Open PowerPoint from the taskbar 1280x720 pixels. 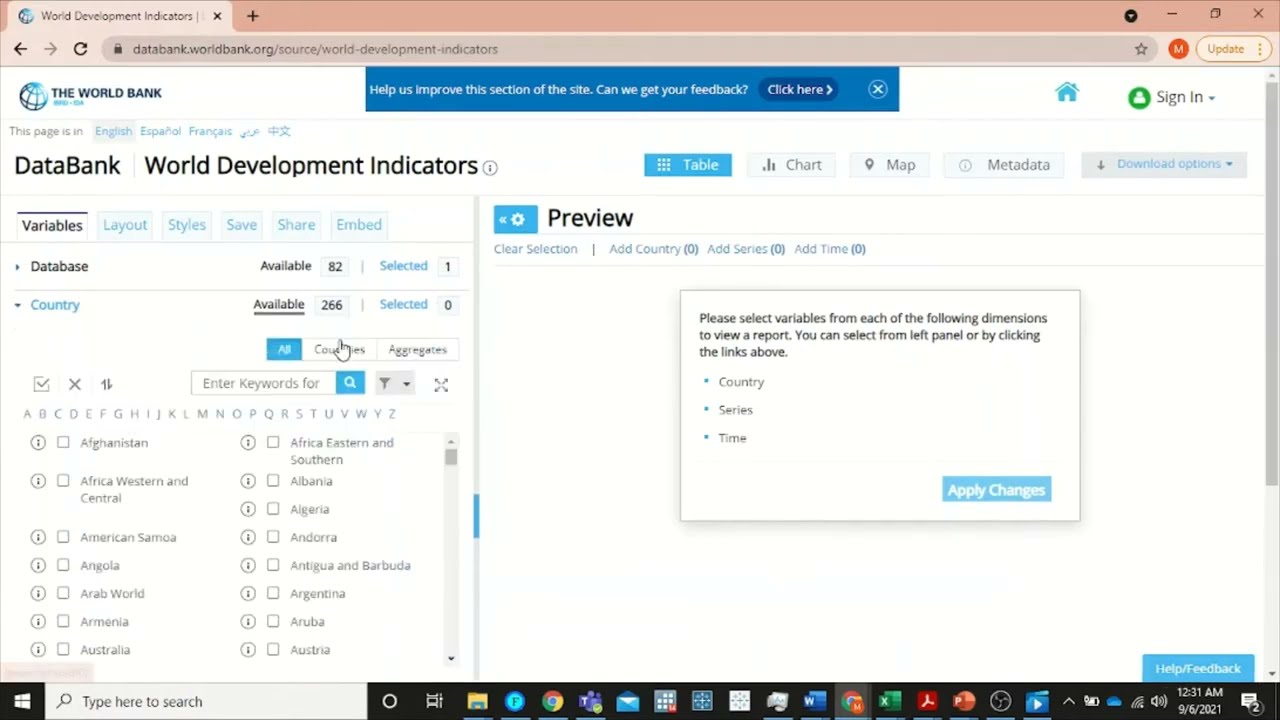point(964,701)
